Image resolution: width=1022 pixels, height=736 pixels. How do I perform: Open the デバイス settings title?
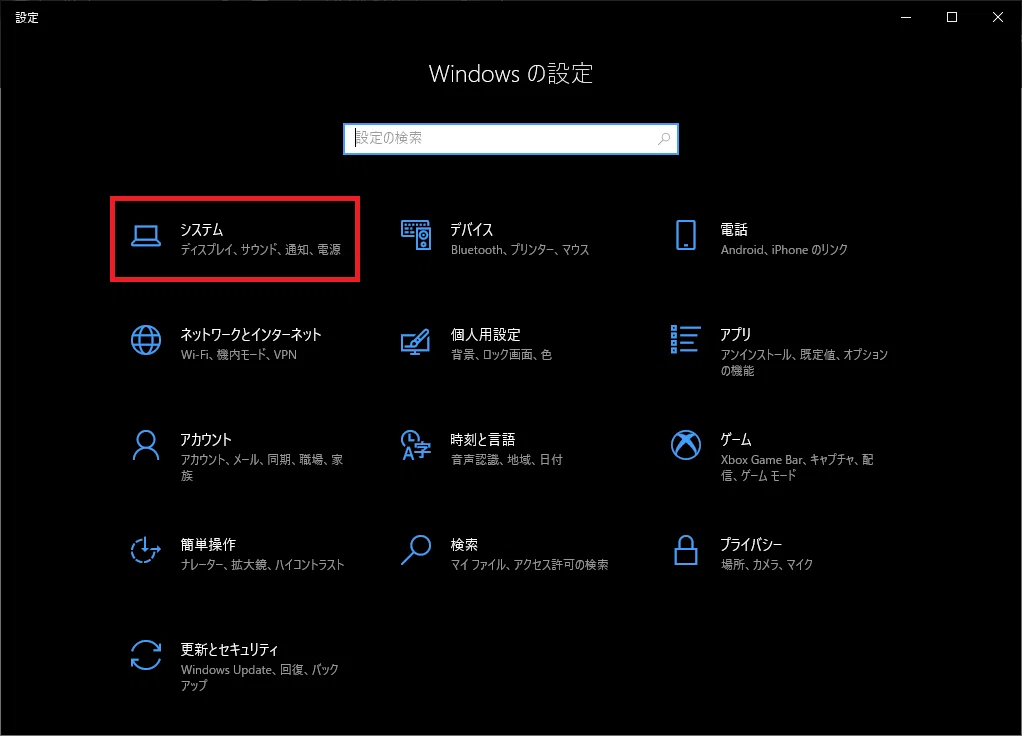(x=471, y=229)
